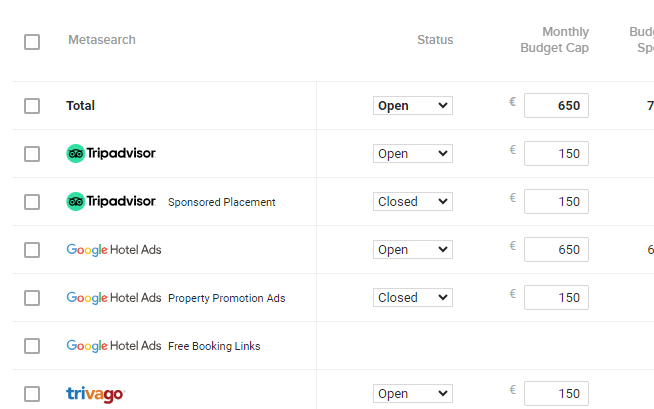Open Tripadvisor Sponsored Placement status dropdown

(x=412, y=202)
